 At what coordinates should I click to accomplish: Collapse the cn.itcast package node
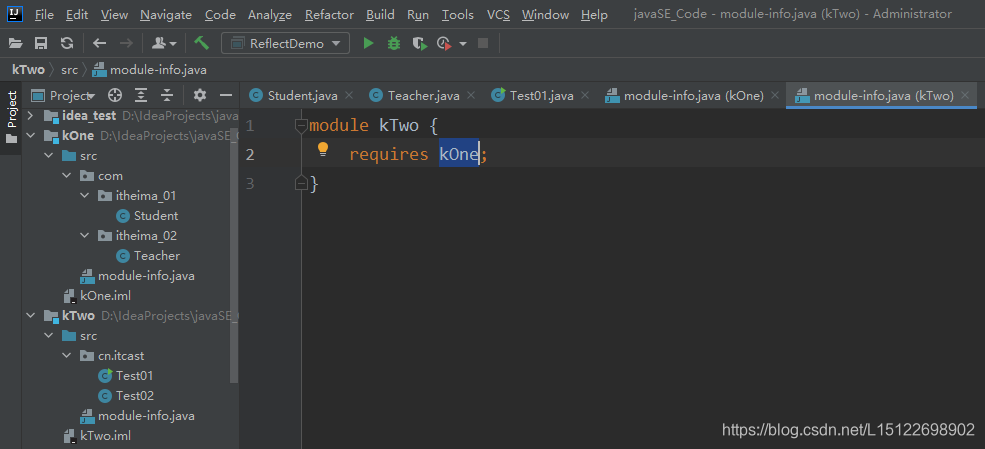(x=67, y=355)
